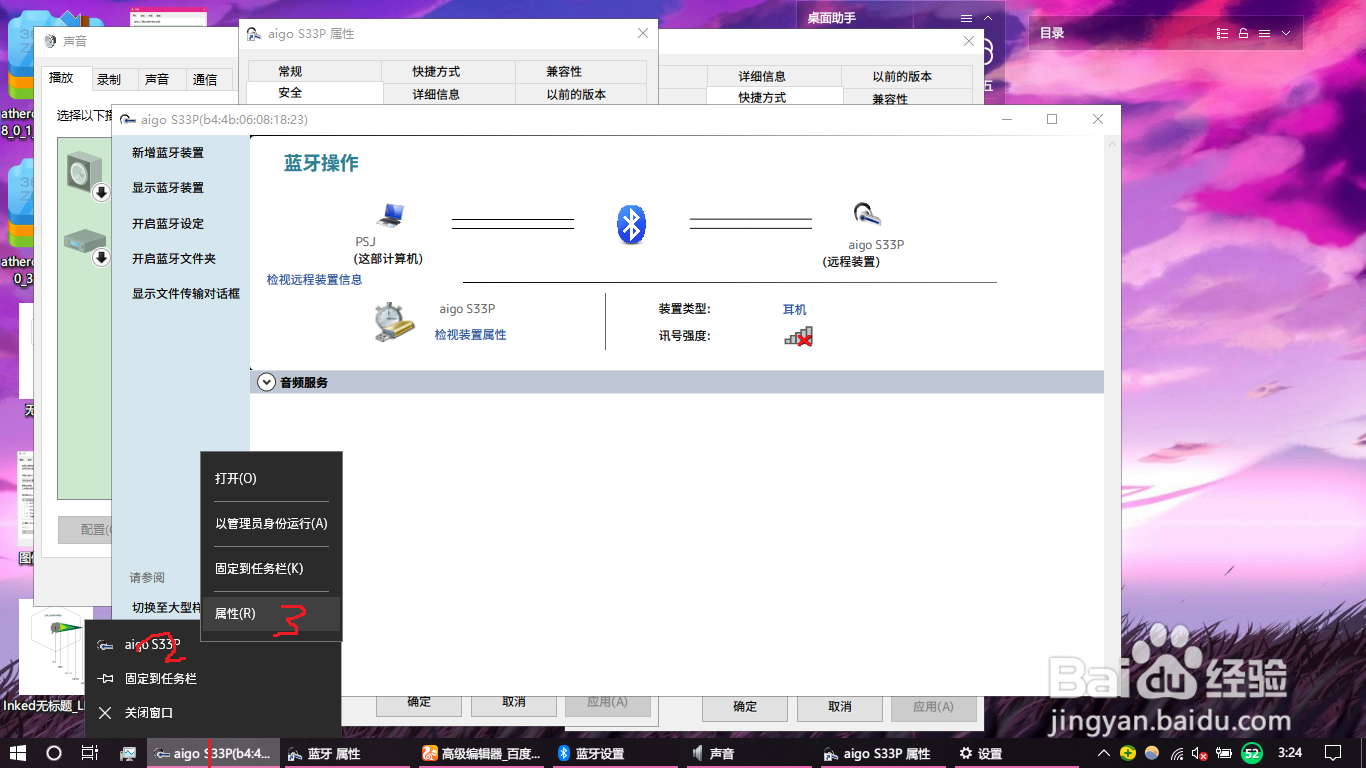1366x768 pixels.
Task: Toggle the lock icon in the 目录 widget
Action: click(1243, 33)
